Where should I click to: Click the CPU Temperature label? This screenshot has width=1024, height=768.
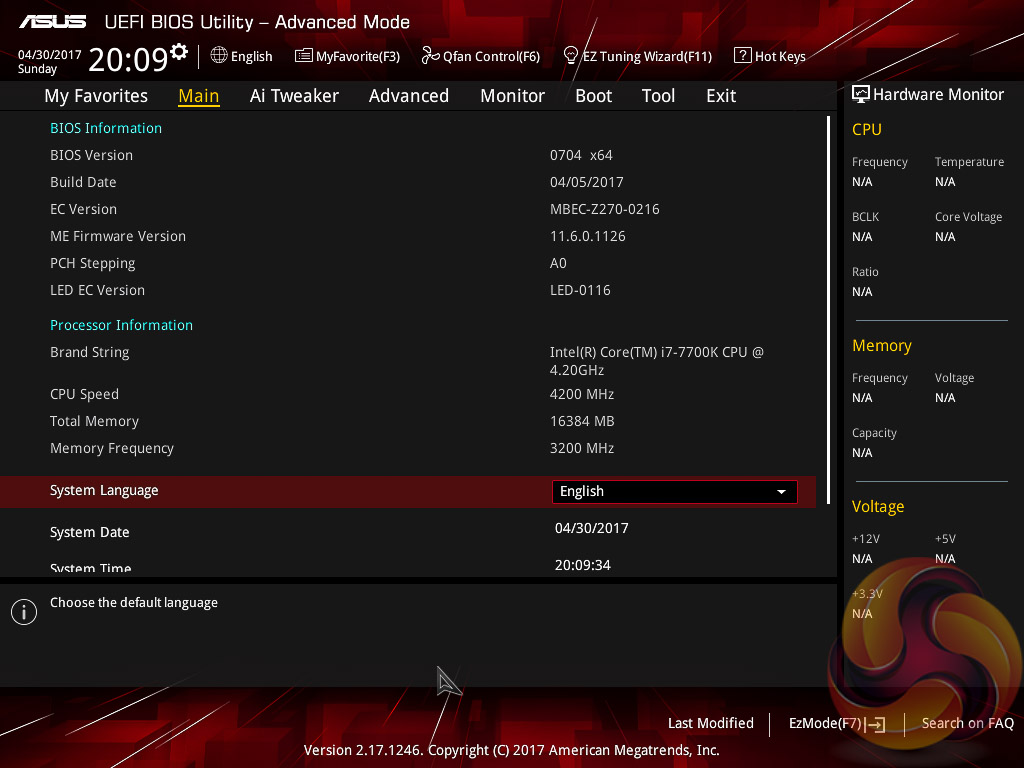coord(969,162)
